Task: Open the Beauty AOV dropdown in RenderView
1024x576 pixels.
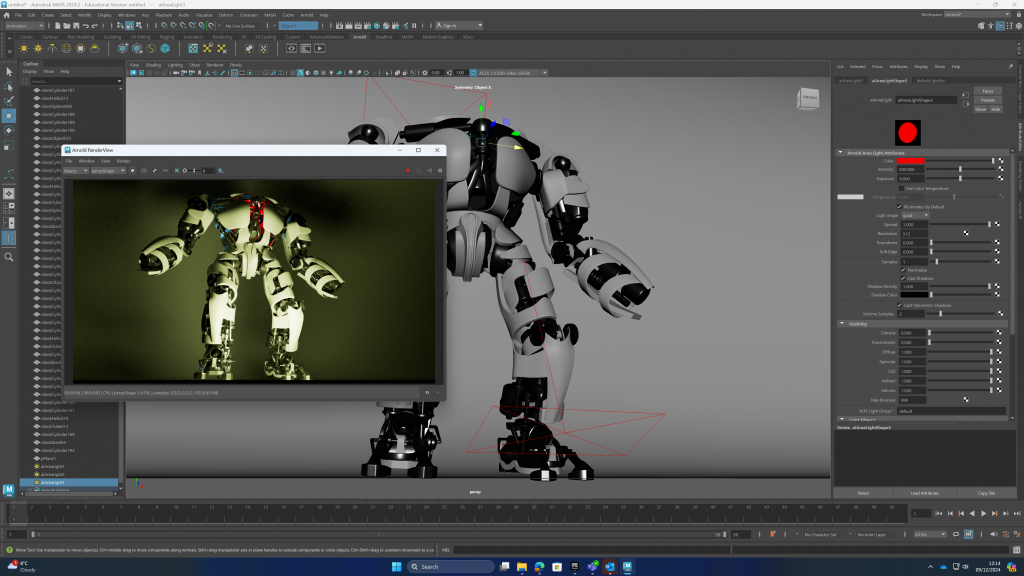Action: pos(74,171)
